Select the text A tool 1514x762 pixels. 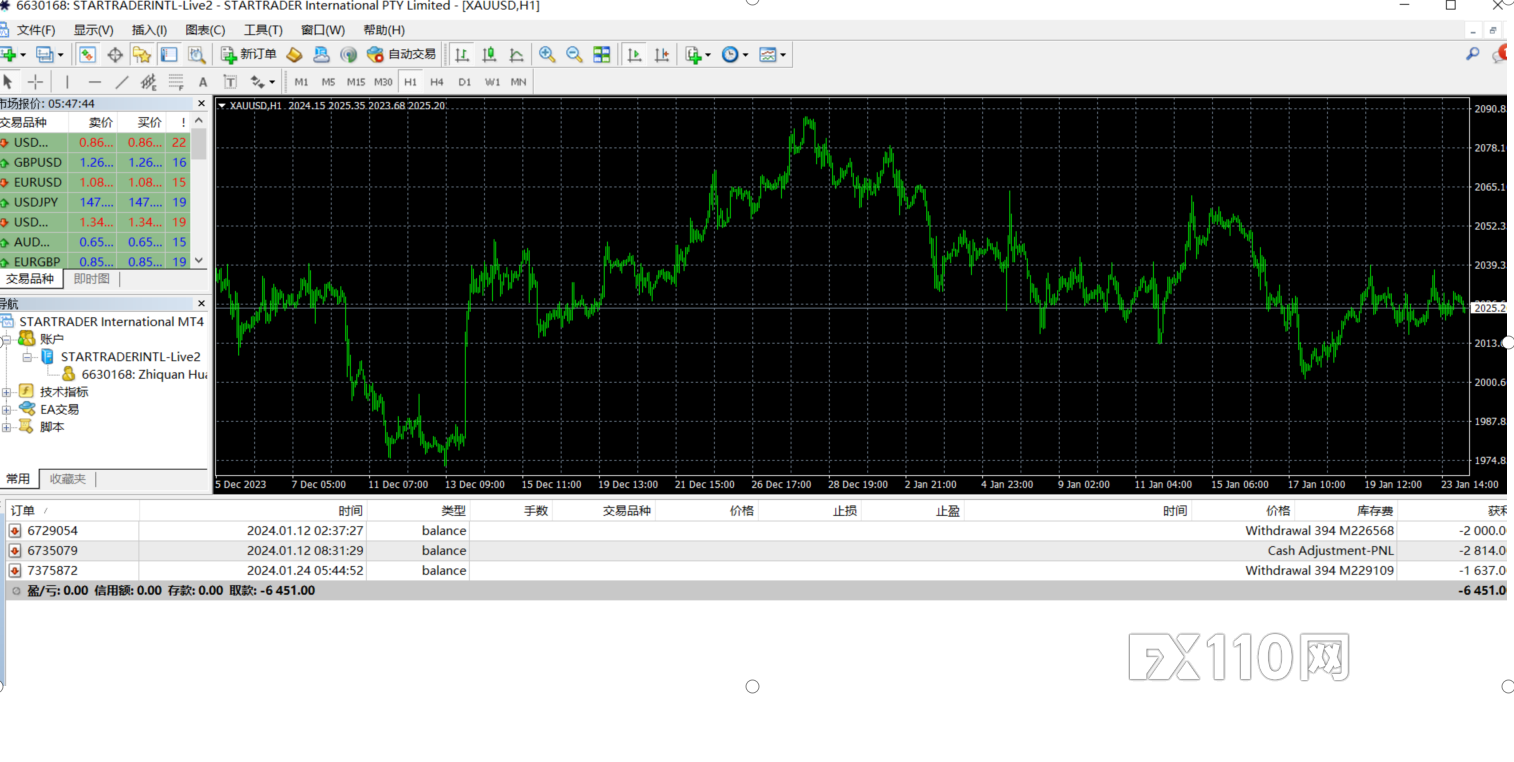(203, 82)
